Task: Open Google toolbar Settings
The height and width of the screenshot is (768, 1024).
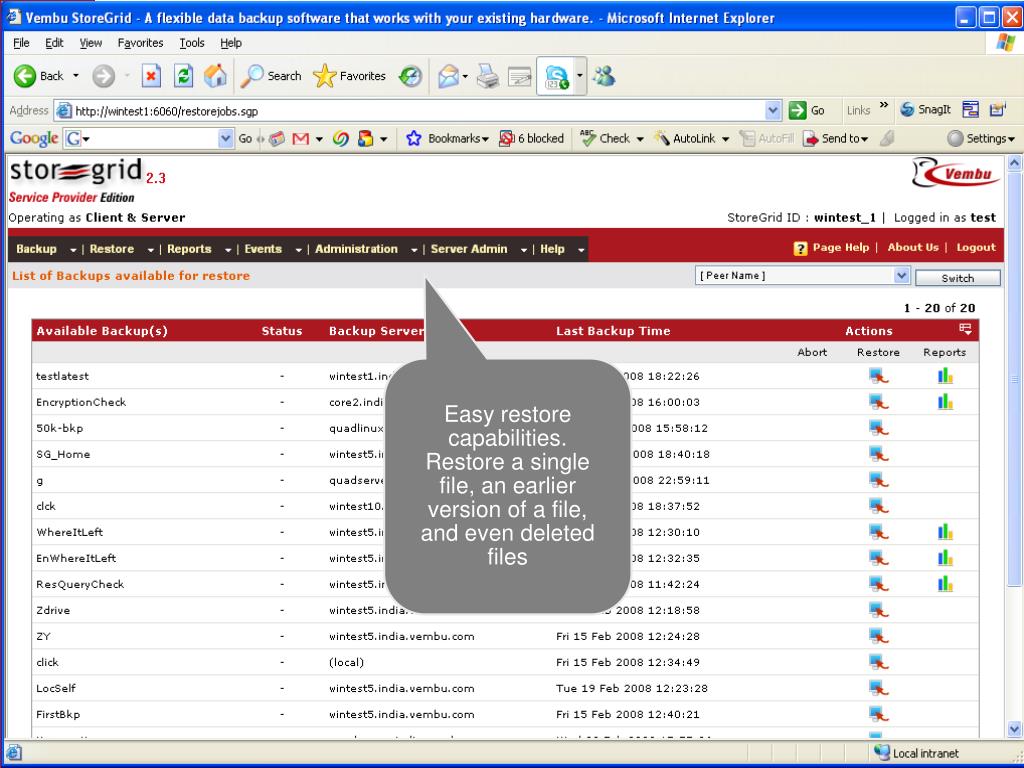Action: point(982,138)
